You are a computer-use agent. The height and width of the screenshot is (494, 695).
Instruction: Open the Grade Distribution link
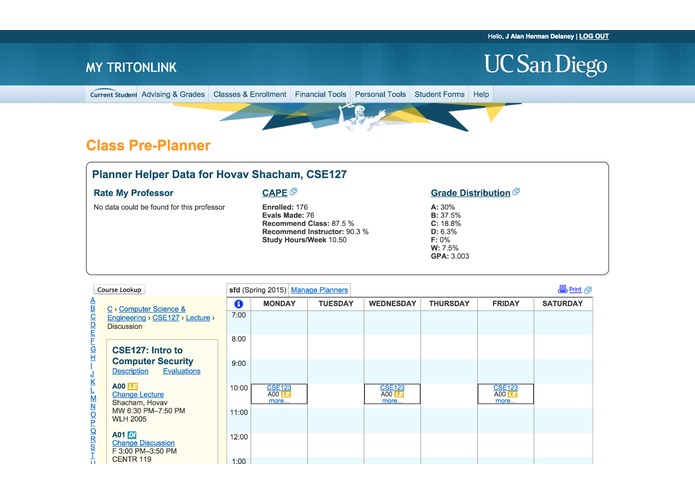(x=470, y=193)
